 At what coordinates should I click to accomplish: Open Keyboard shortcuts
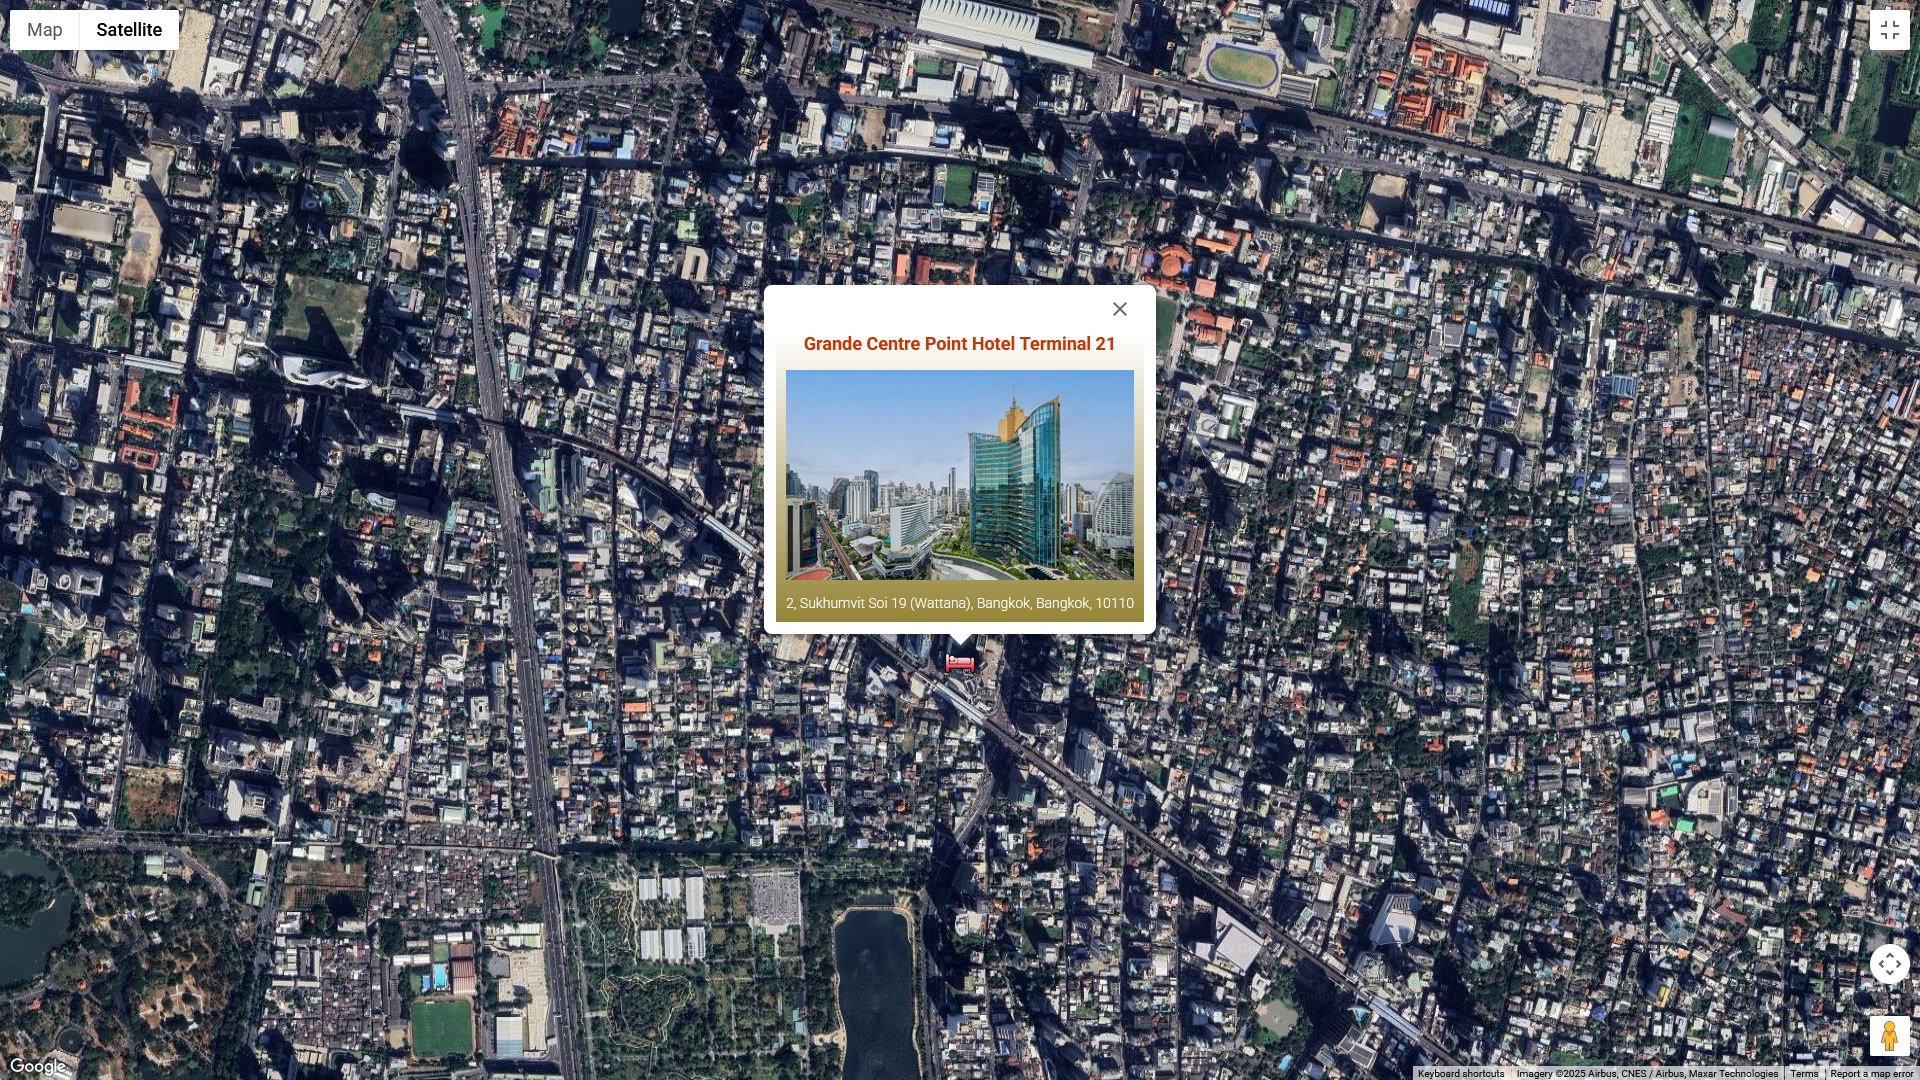[1460, 1073]
